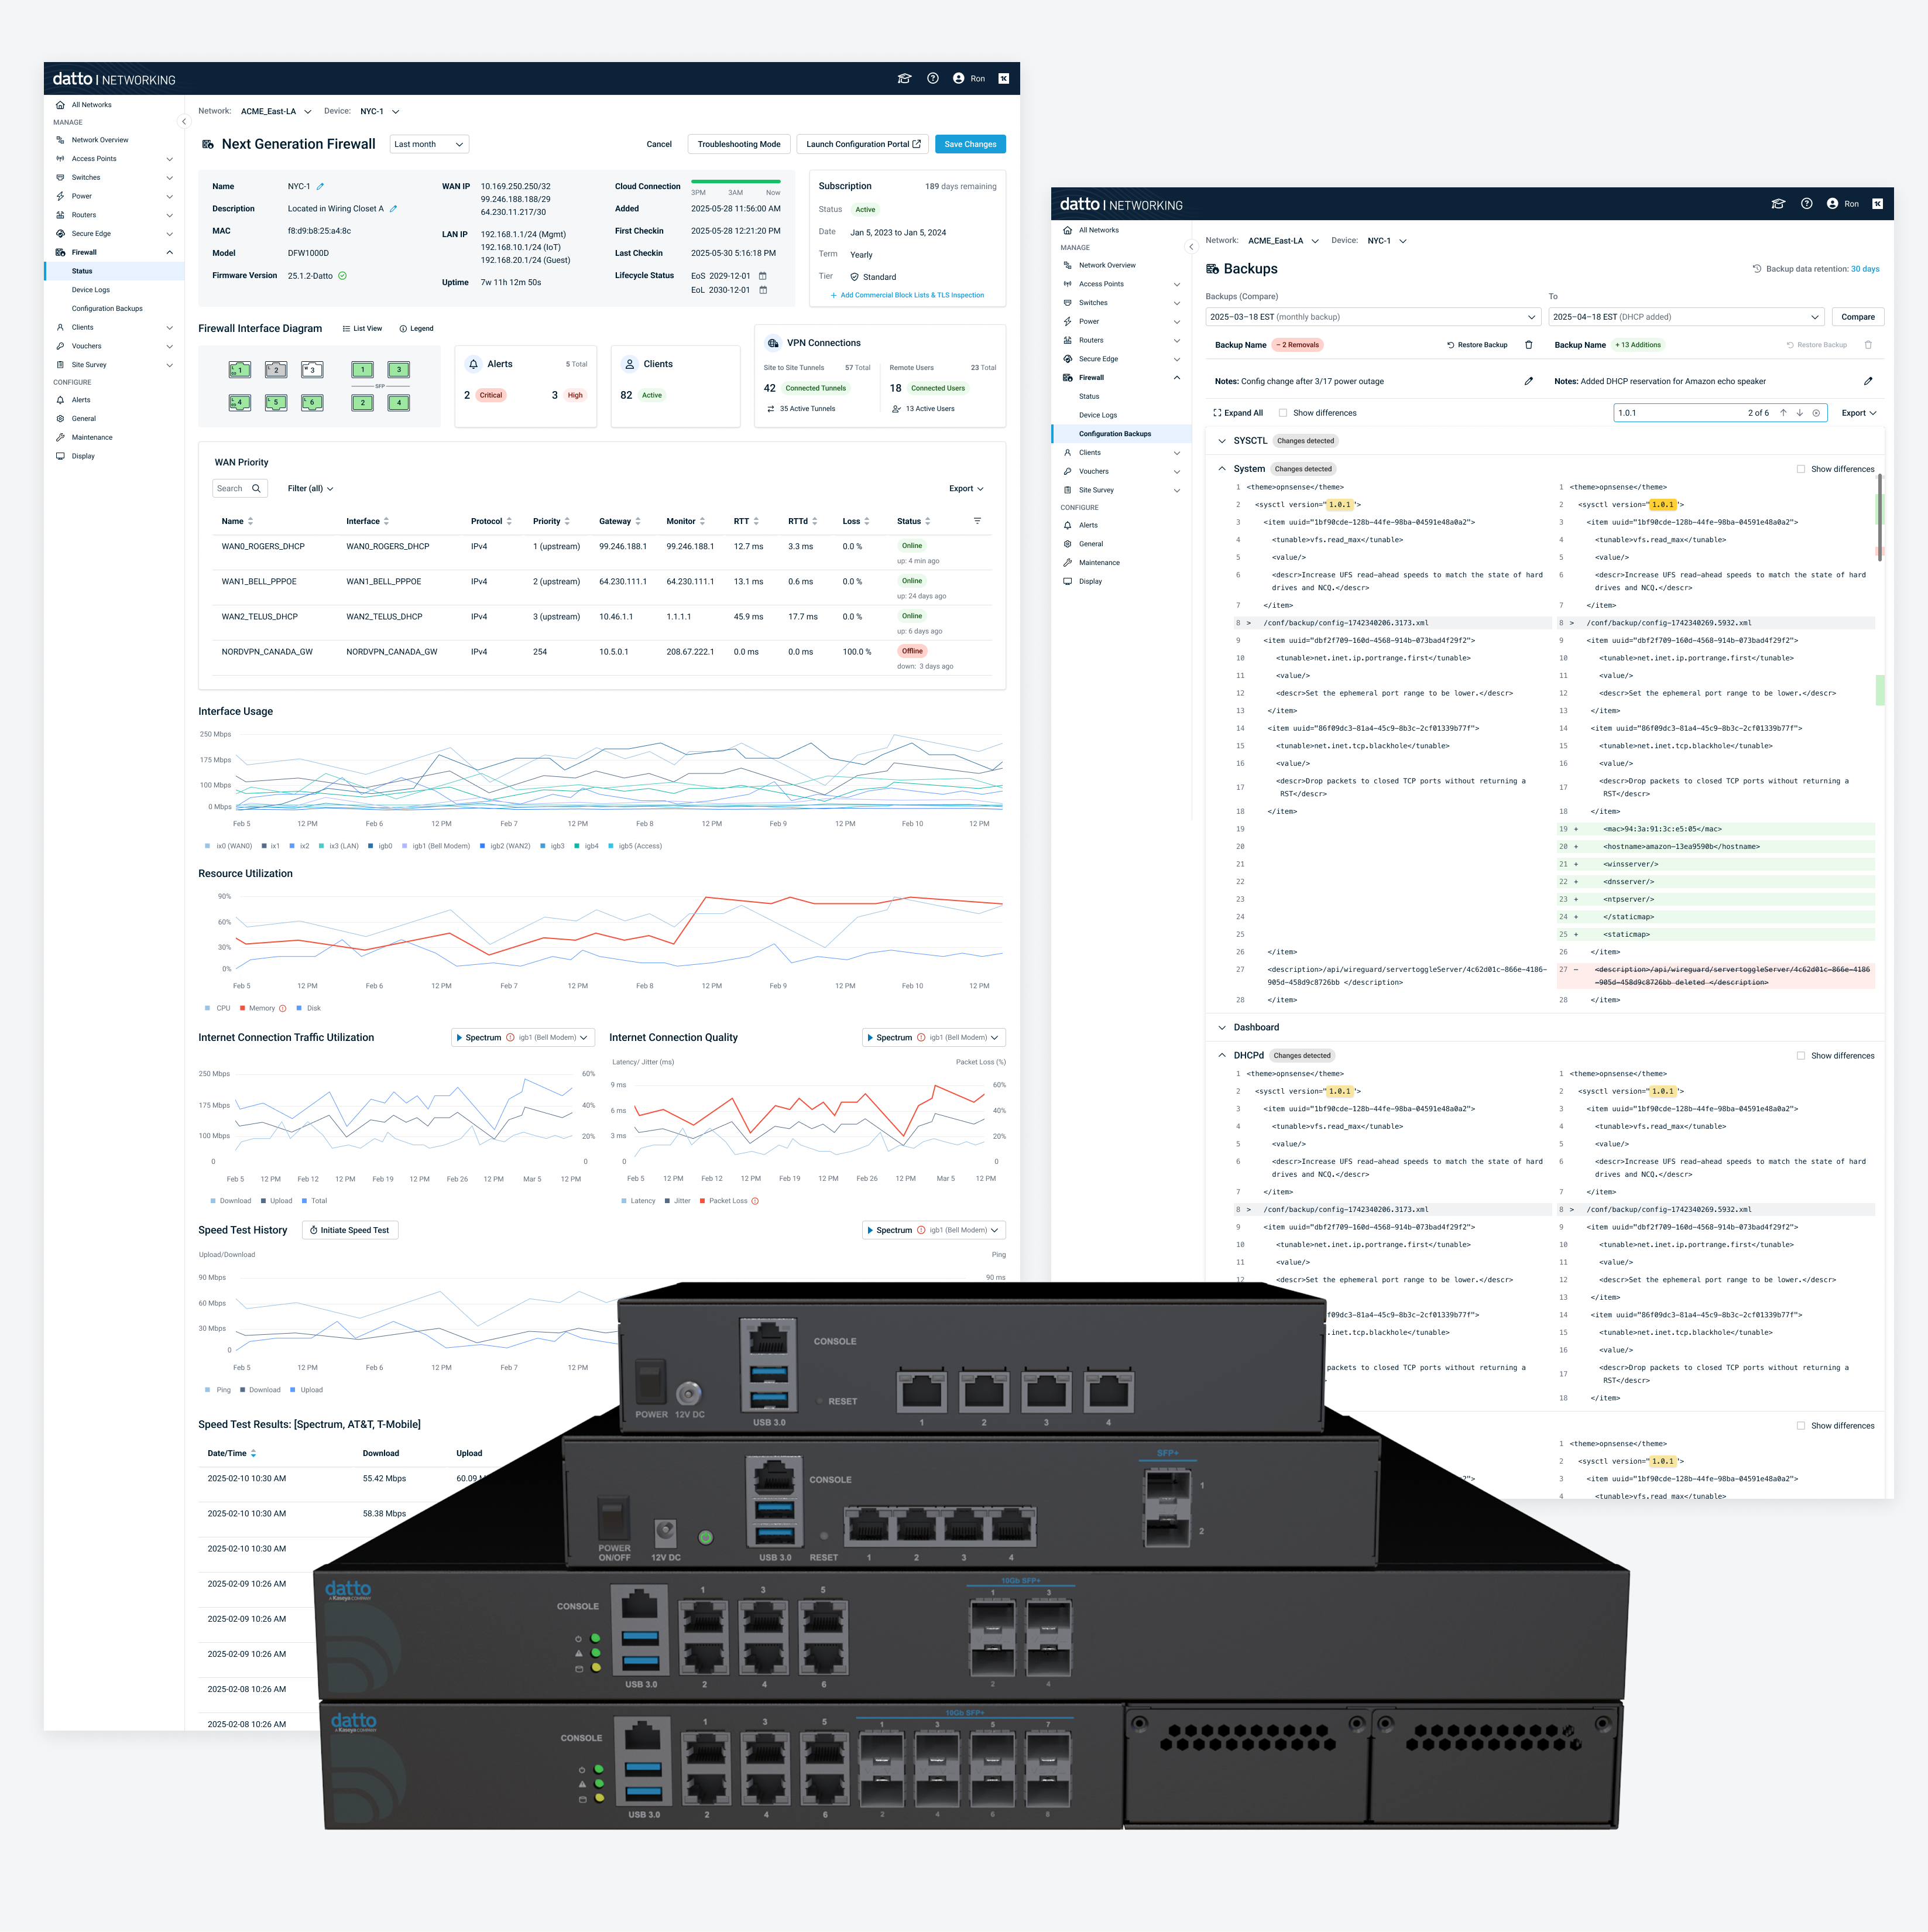Expand the Dashboard section
1928x1932 pixels.
(x=1222, y=1027)
